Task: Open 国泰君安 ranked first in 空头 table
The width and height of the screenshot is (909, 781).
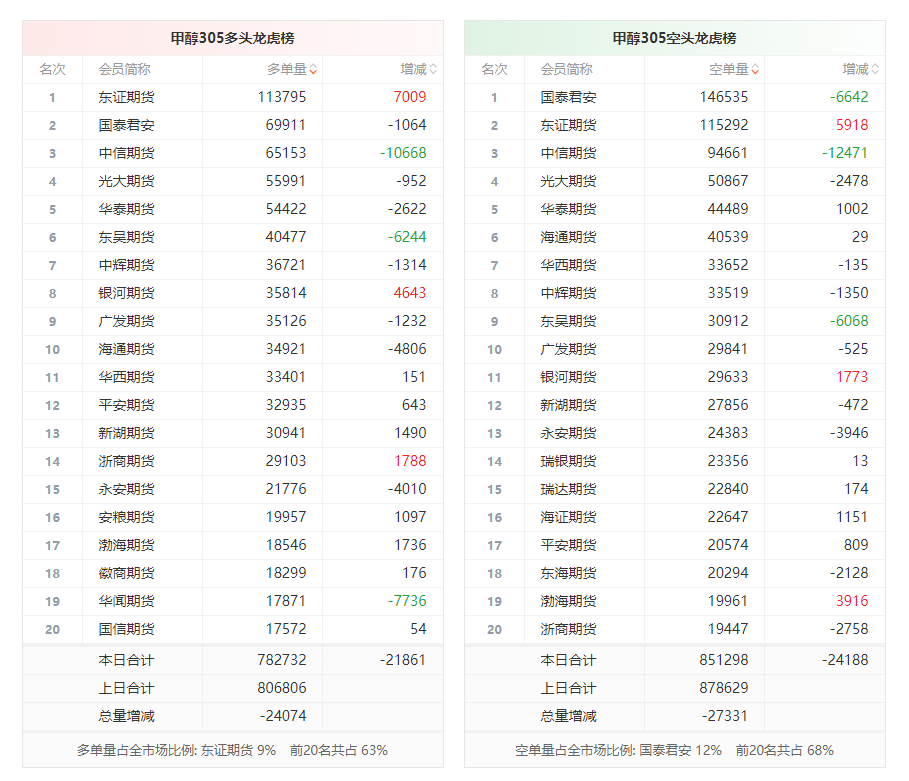Action: [568, 97]
